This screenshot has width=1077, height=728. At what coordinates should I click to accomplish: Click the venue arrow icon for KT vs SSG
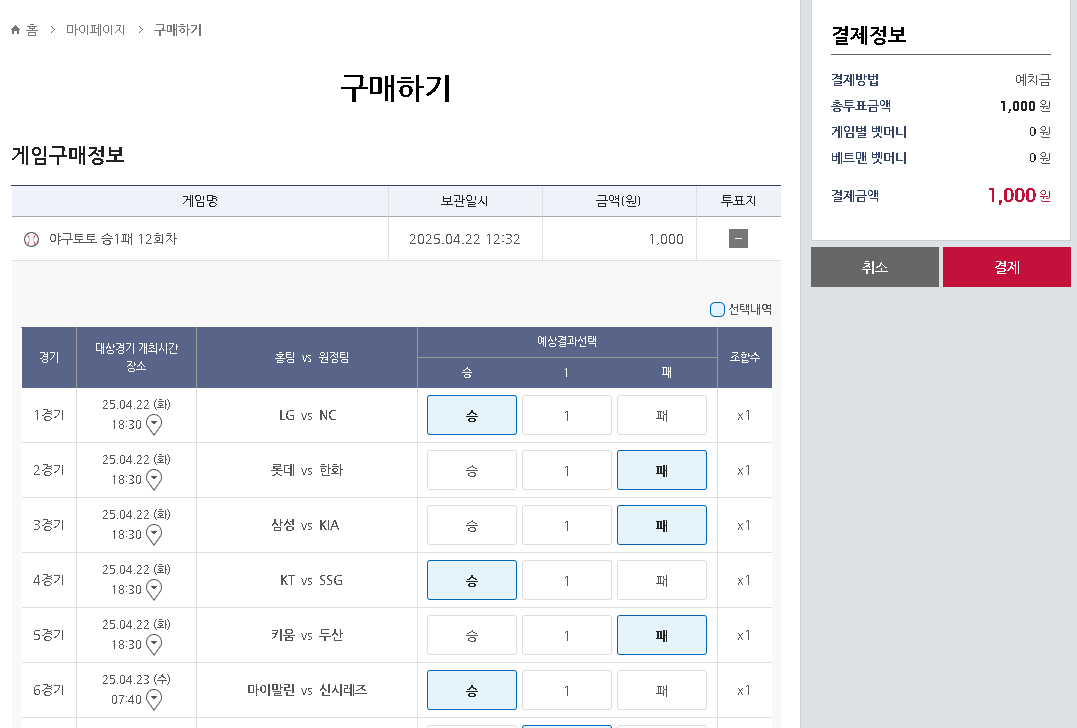tap(153, 589)
